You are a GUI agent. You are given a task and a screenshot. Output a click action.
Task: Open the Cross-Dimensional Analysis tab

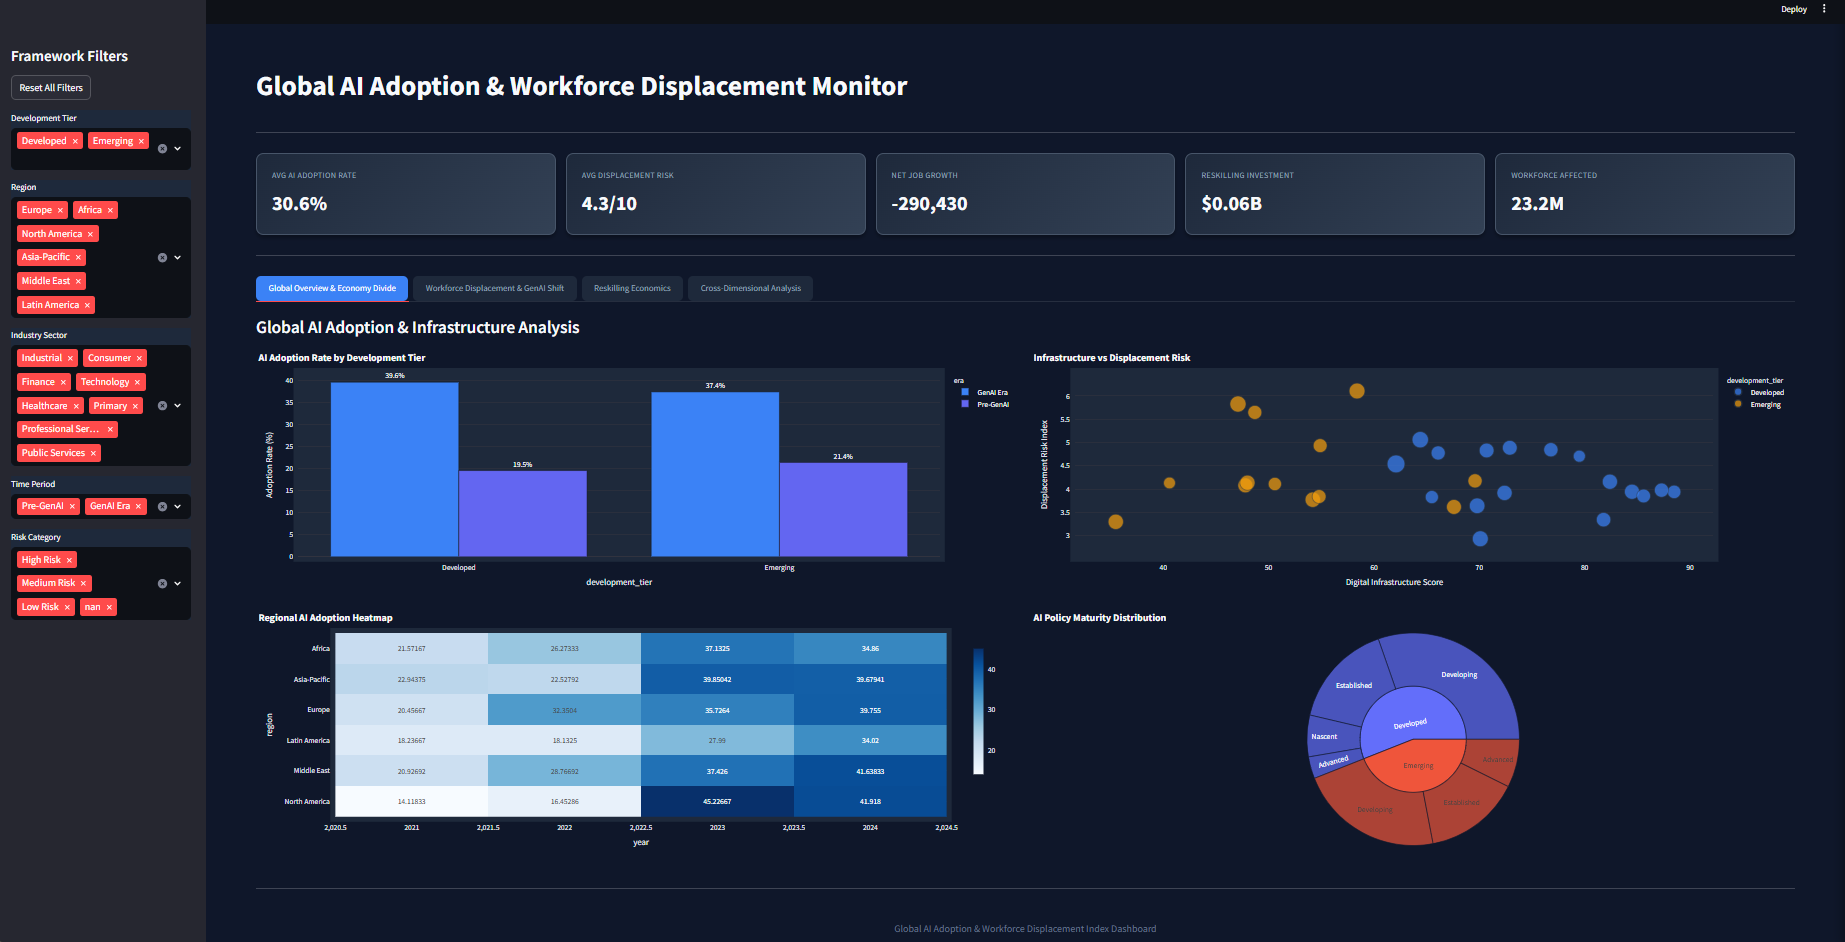click(x=751, y=288)
